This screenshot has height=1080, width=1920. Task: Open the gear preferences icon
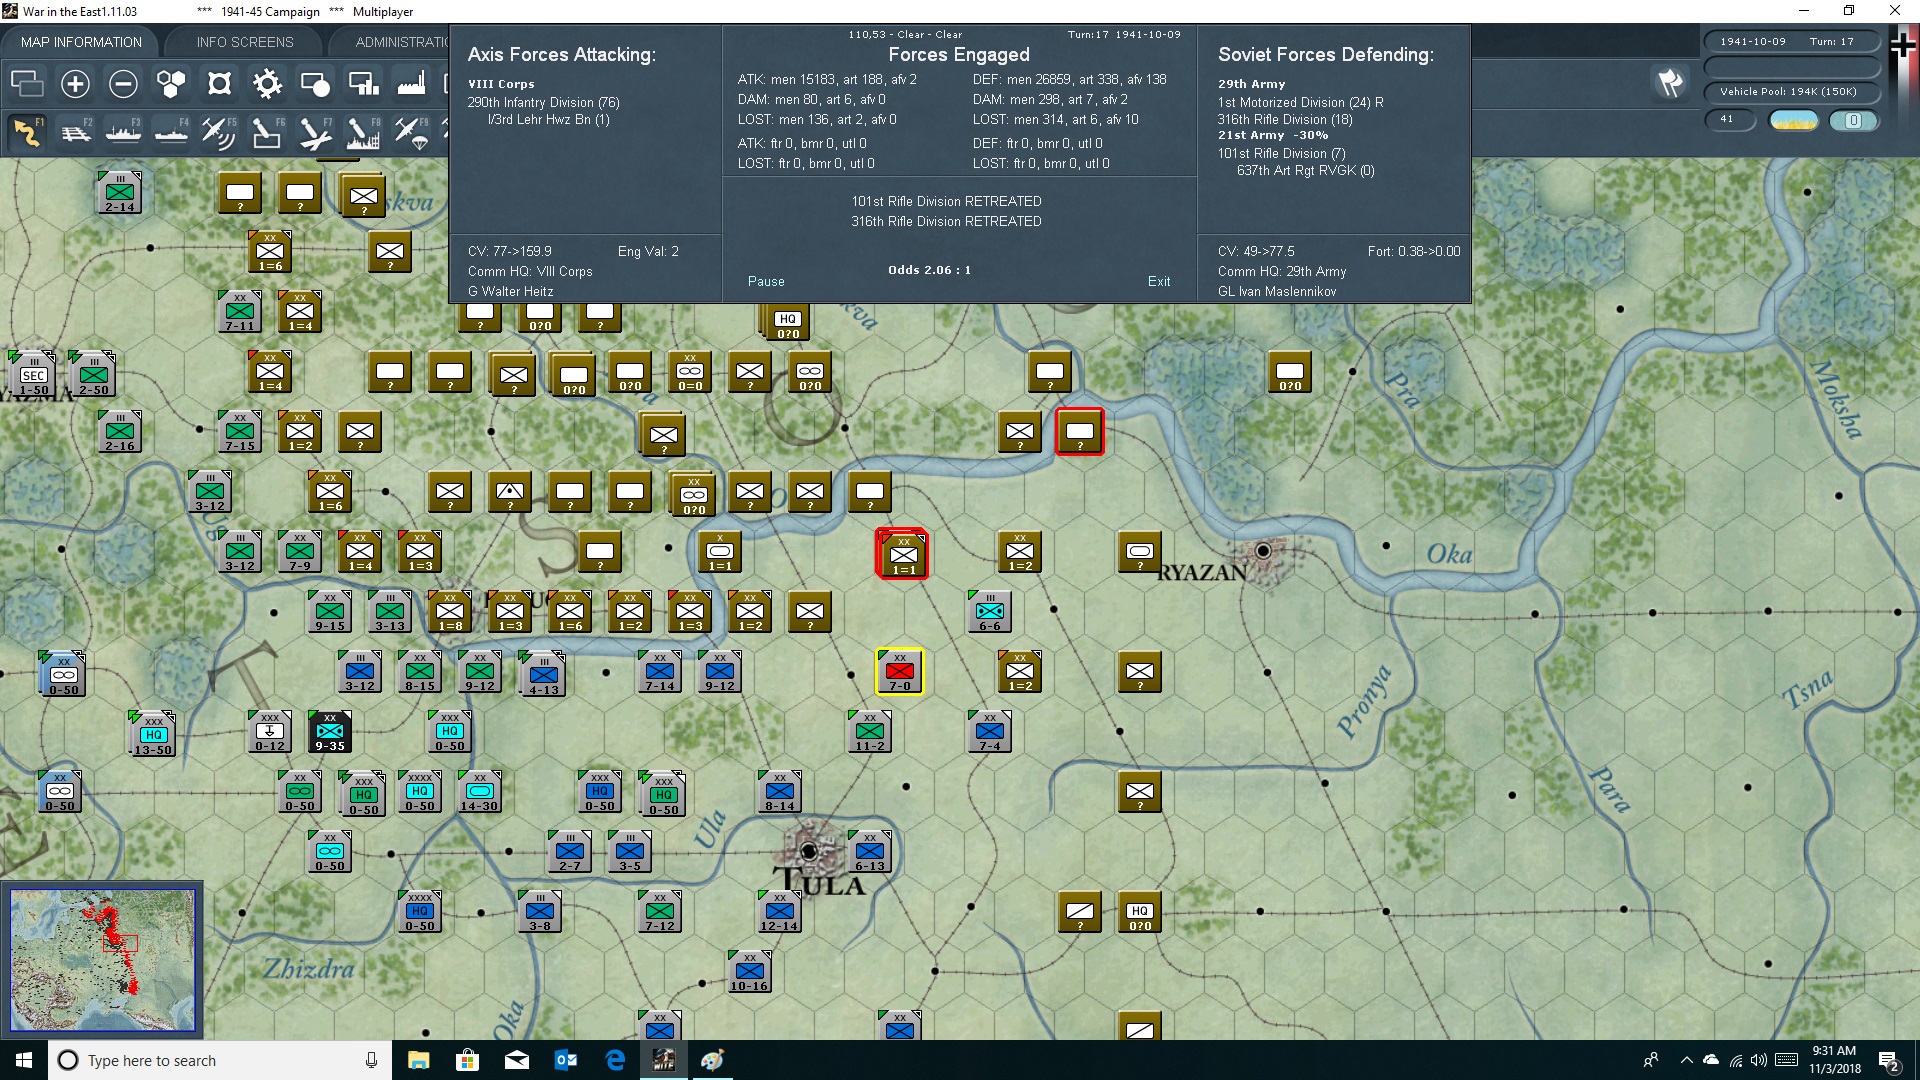click(x=267, y=84)
